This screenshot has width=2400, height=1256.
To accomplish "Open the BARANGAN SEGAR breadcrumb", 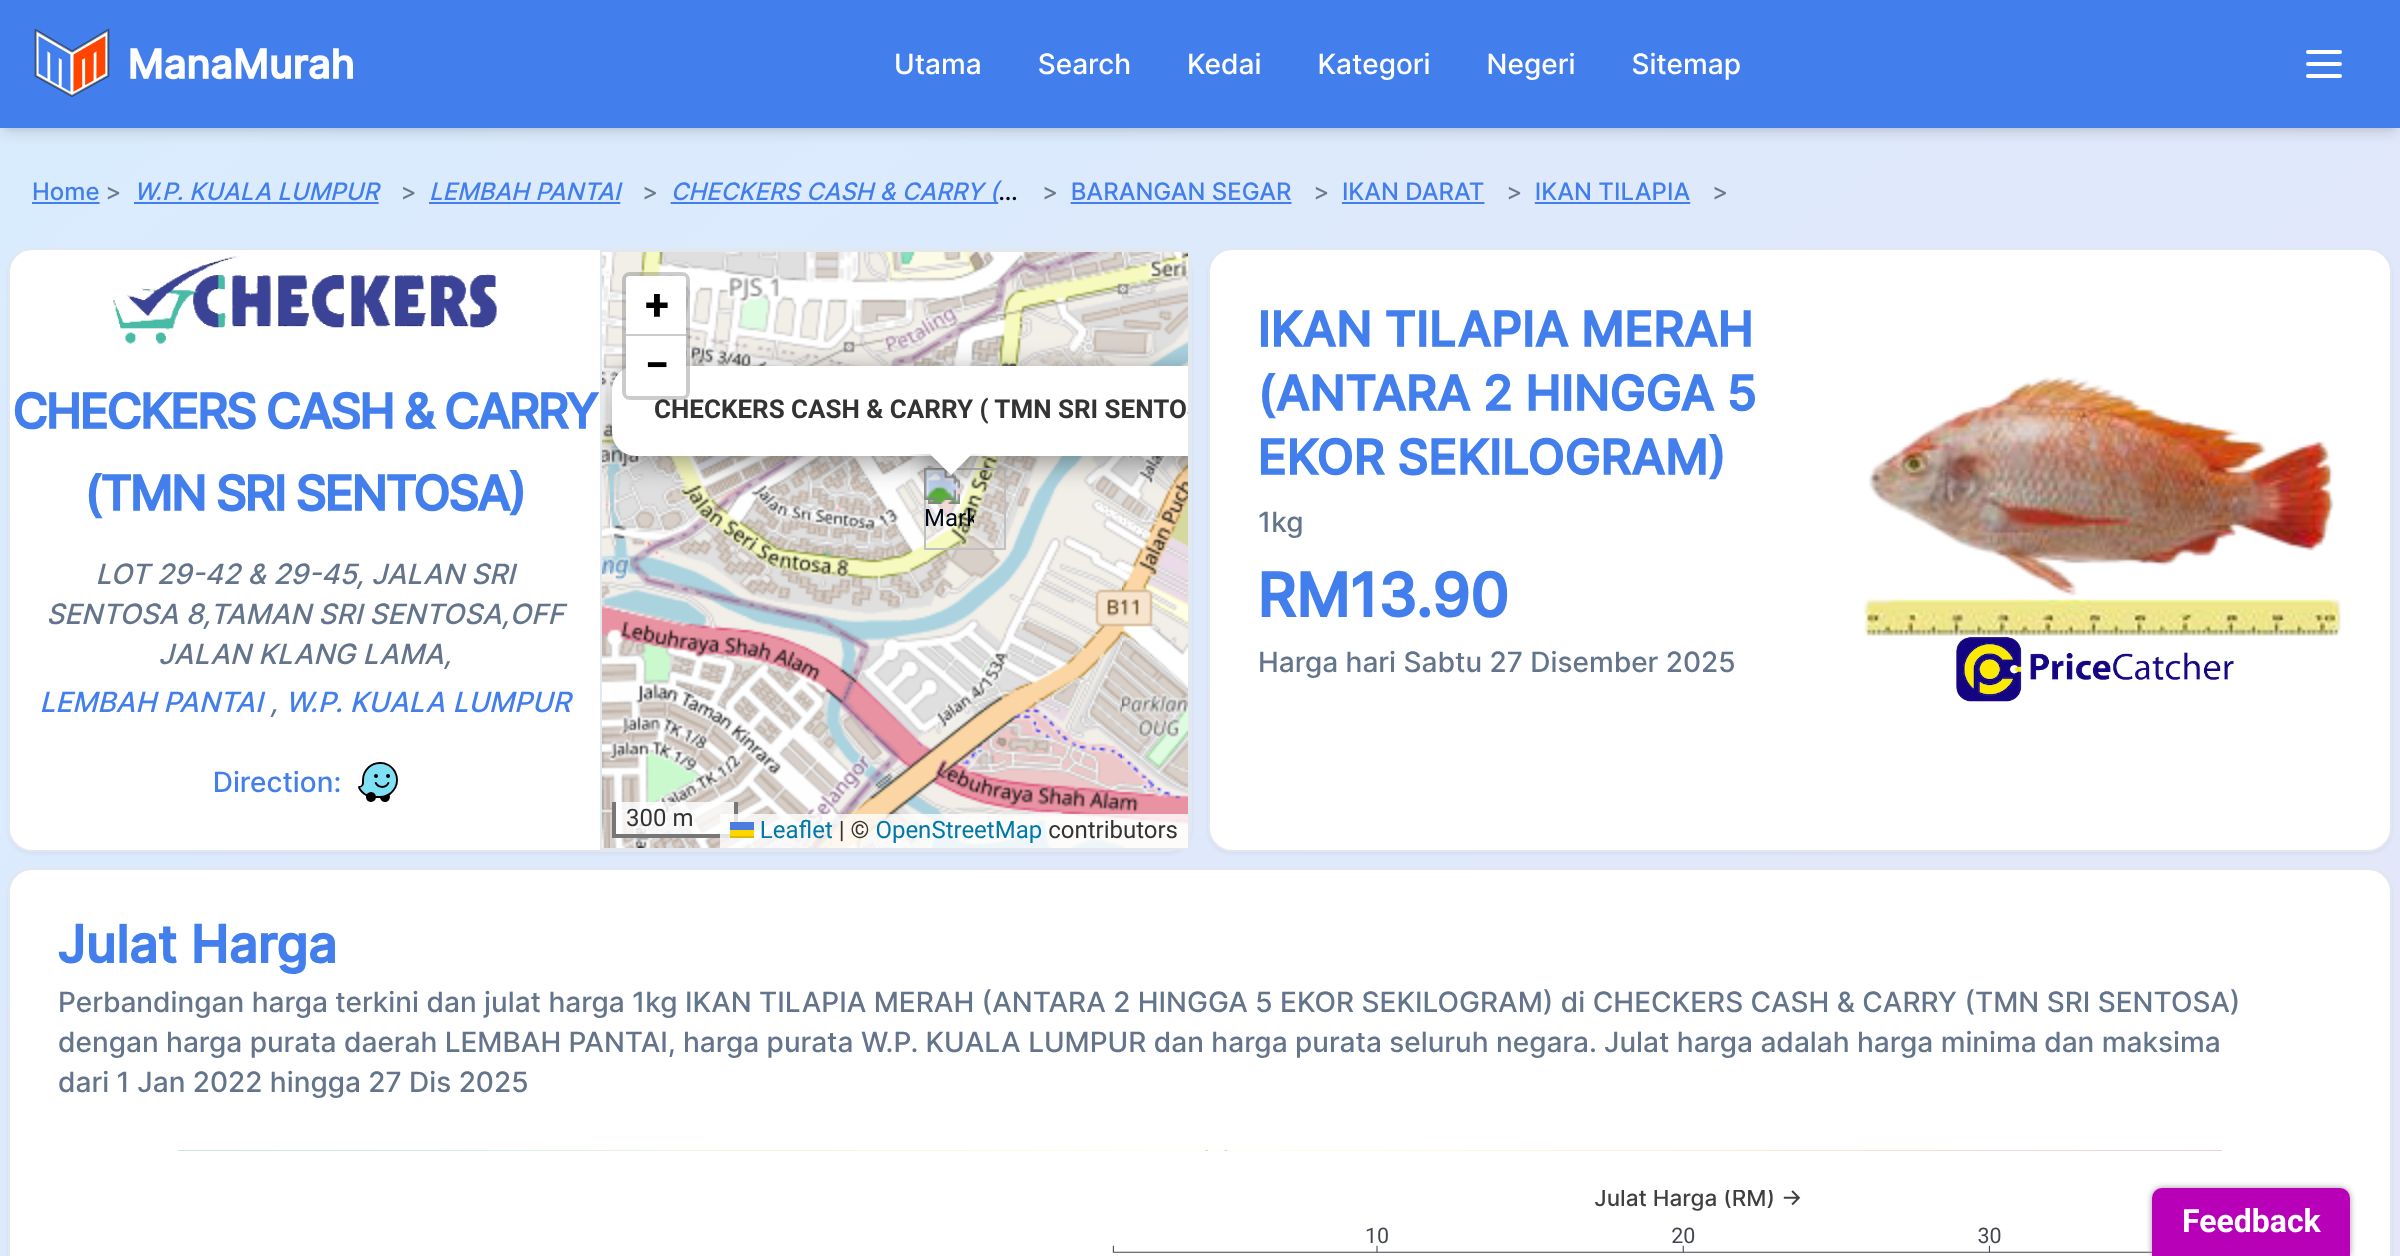I will click(1180, 191).
